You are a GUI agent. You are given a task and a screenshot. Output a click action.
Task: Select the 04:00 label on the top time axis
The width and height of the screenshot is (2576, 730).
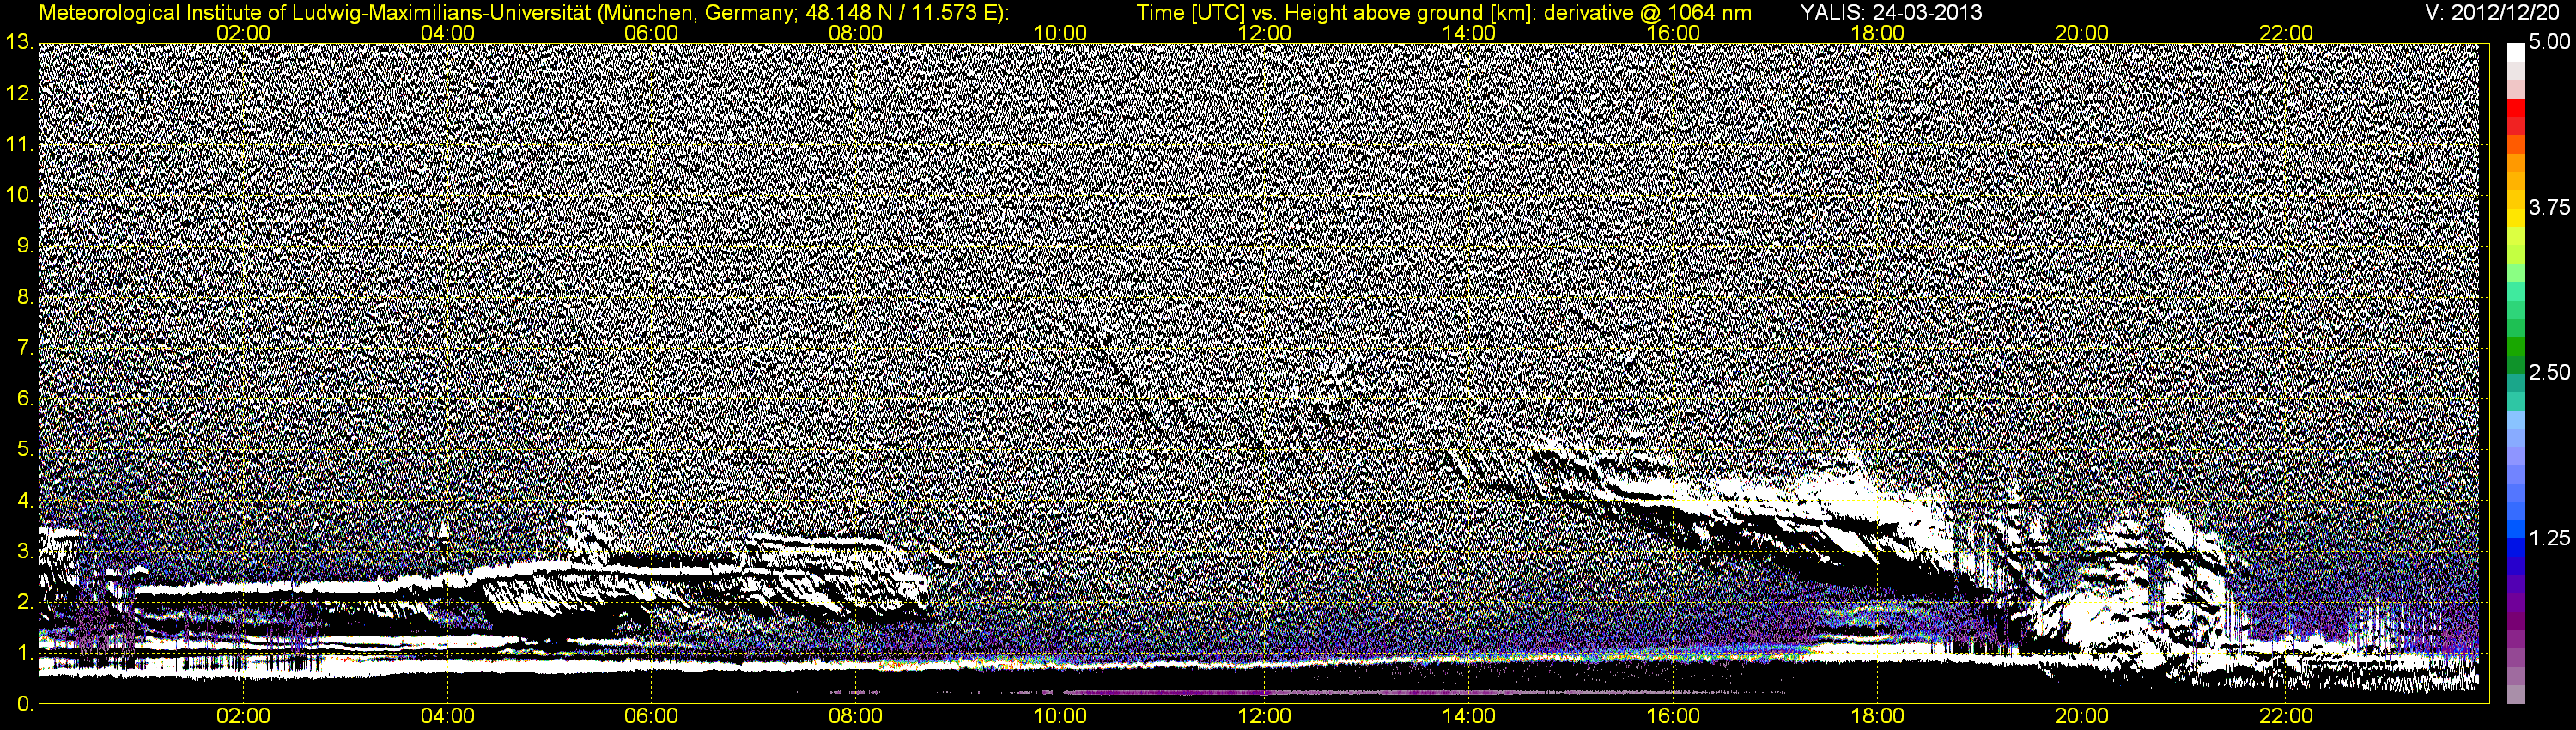pos(447,33)
